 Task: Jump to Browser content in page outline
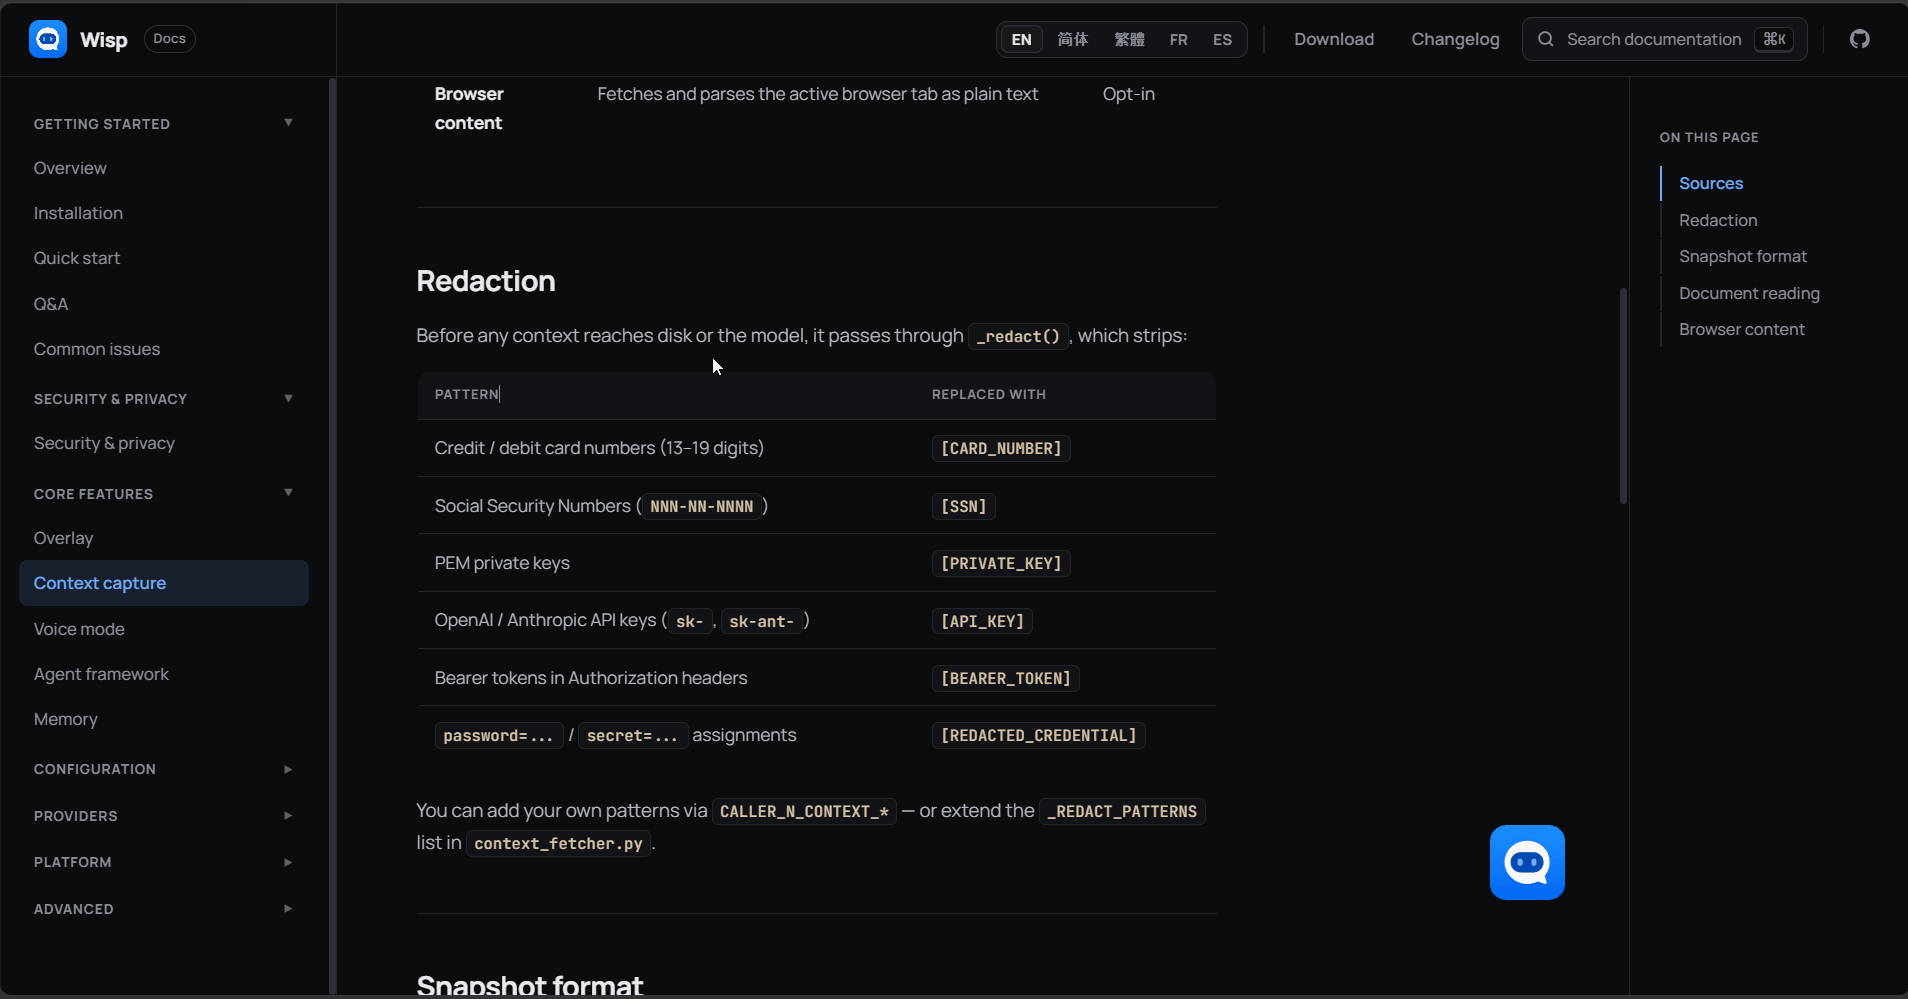click(1742, 329)
